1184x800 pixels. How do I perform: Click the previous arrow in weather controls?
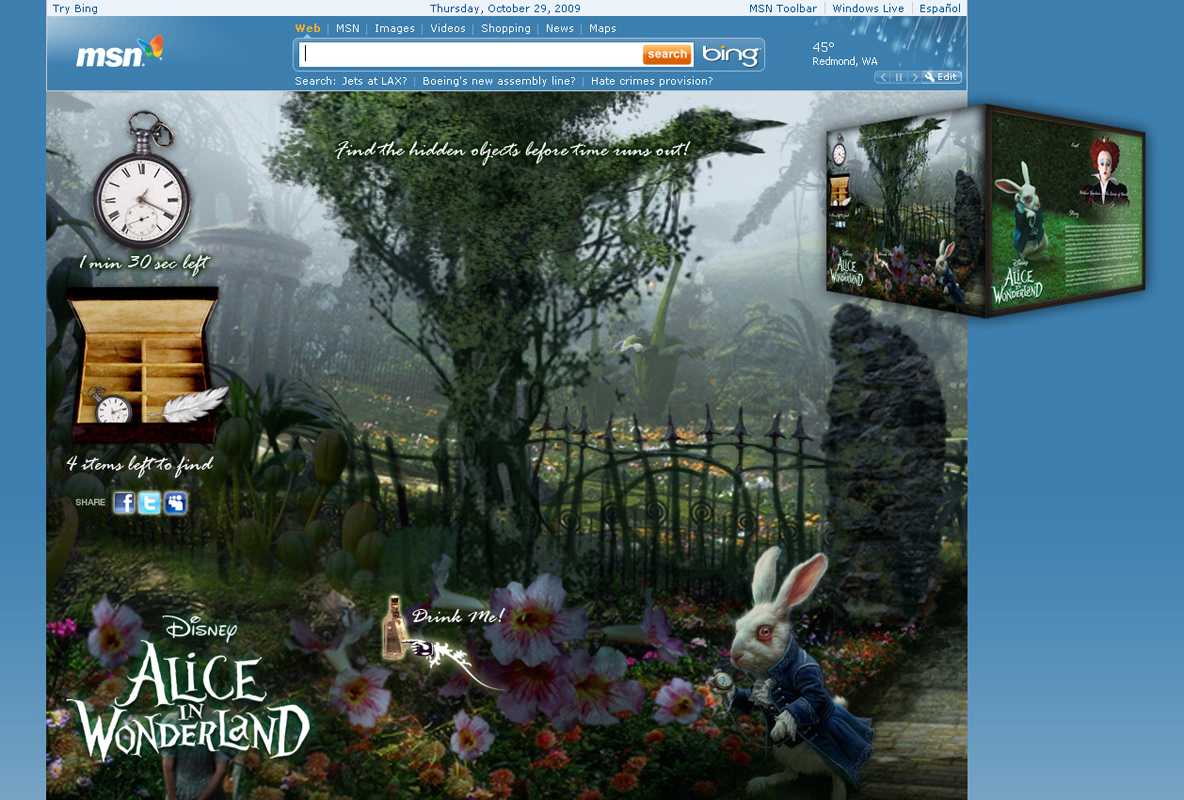pyautogui.click(x=883, y=77)
